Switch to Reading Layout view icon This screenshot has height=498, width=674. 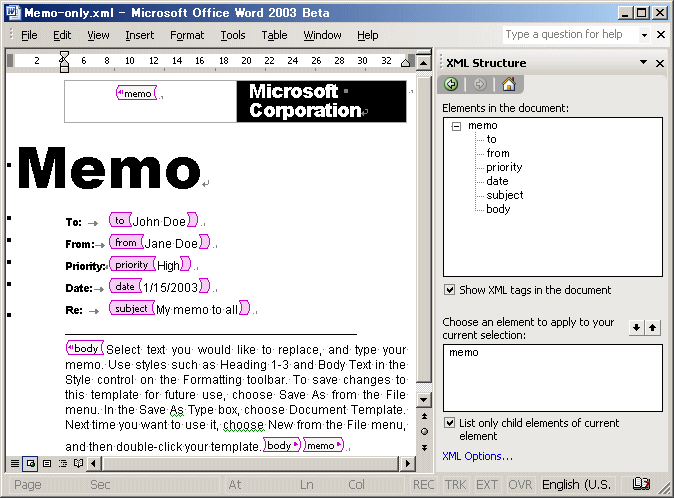click(x=78, y=463)
